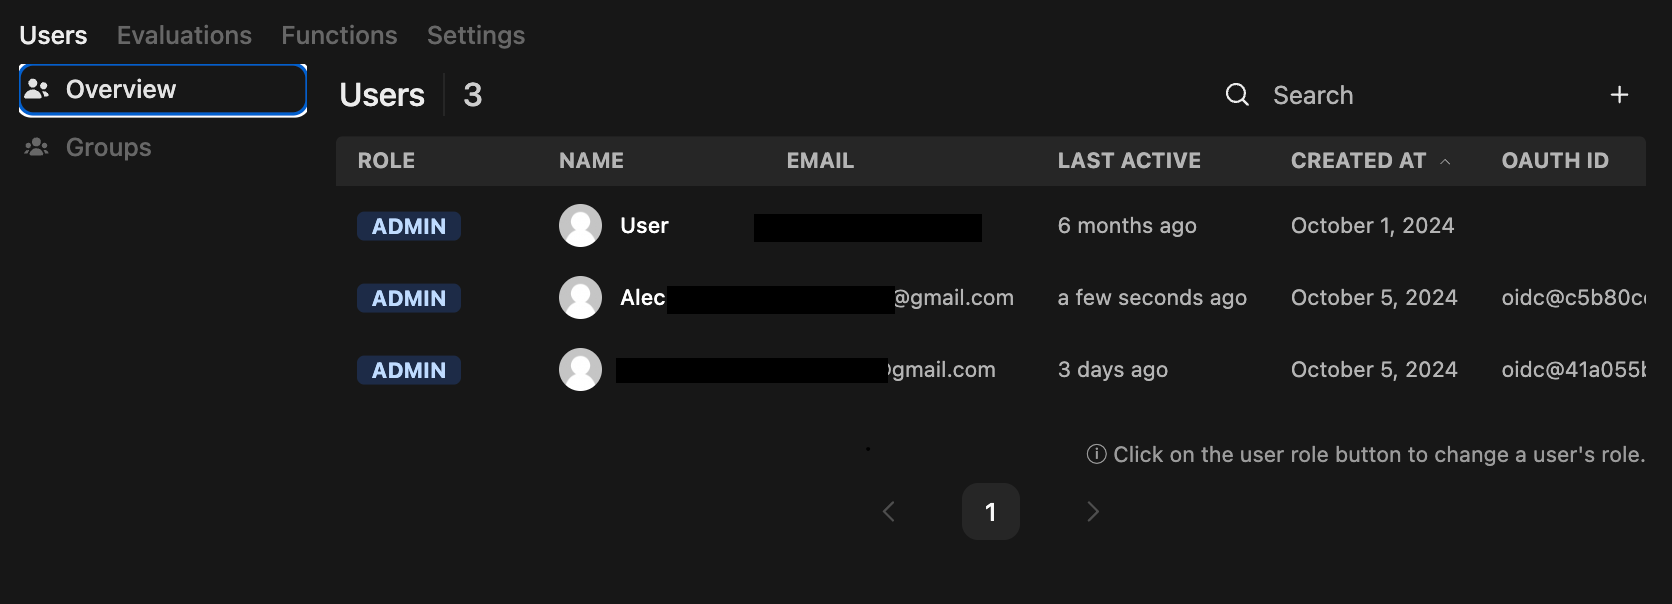The height and width of the screenshot is (604, 1672).
Task: Toggle the ADMIN role badge for User
Action: pyautogui.click(x=409, y=226)
